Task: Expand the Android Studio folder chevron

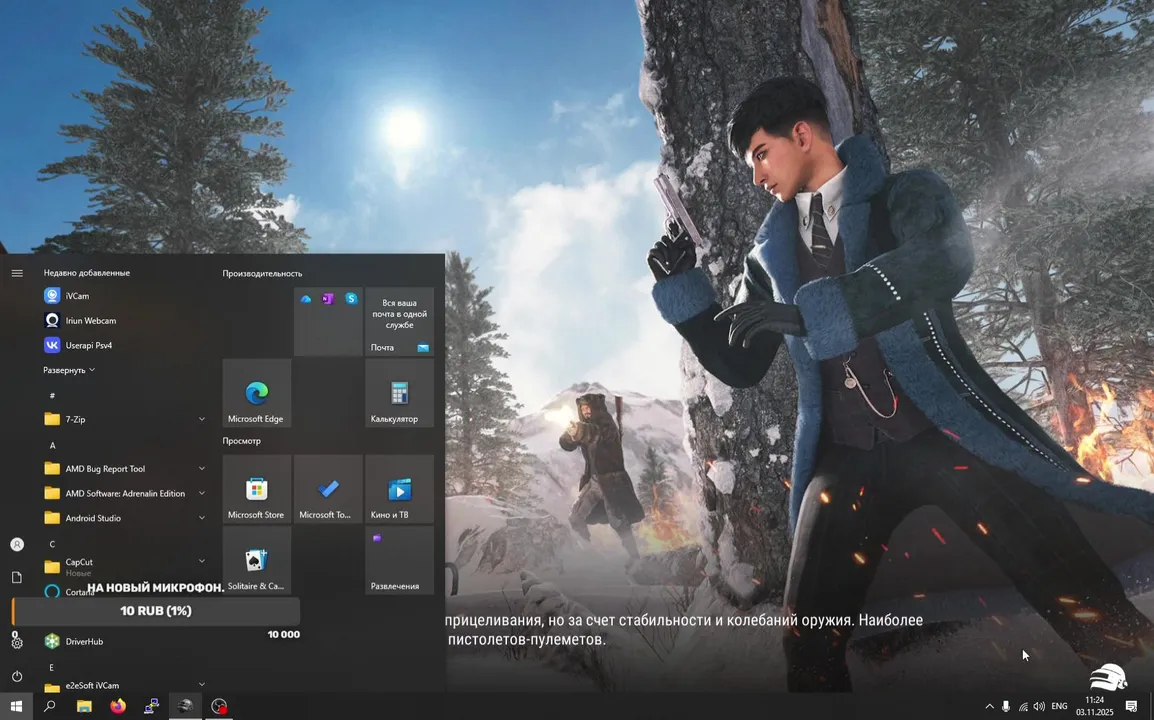Action: coord(202,518)
